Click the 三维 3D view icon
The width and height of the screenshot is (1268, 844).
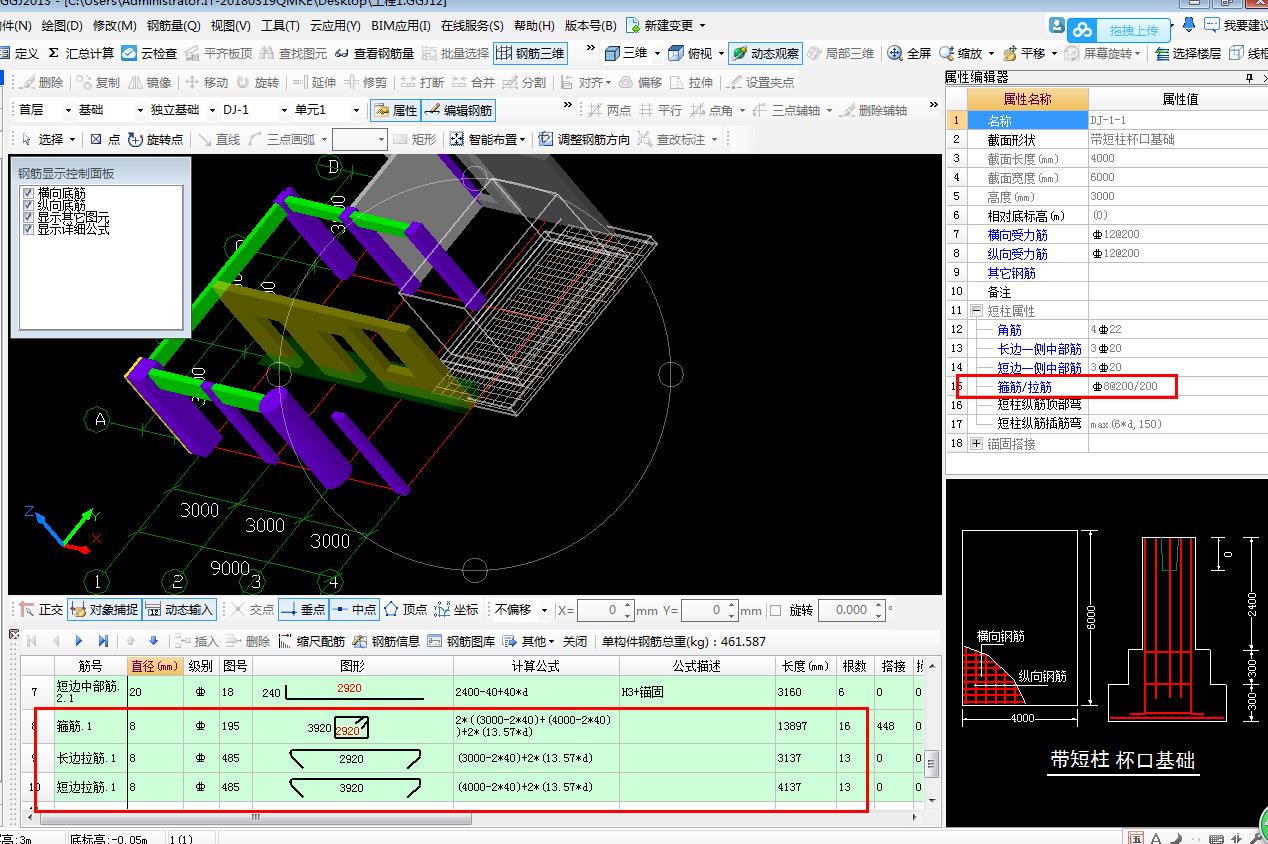(613, 53)
